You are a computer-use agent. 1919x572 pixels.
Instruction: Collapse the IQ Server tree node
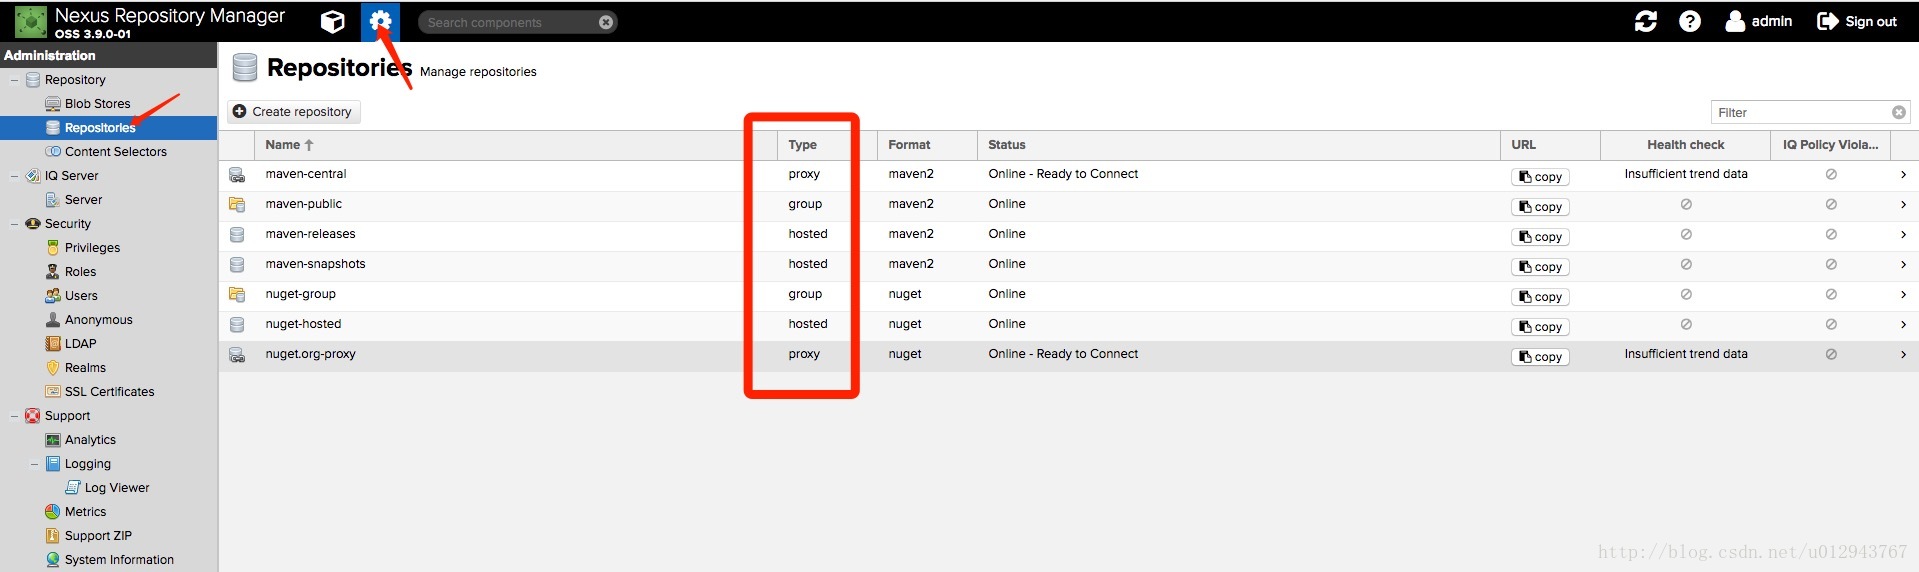(14, 176)
